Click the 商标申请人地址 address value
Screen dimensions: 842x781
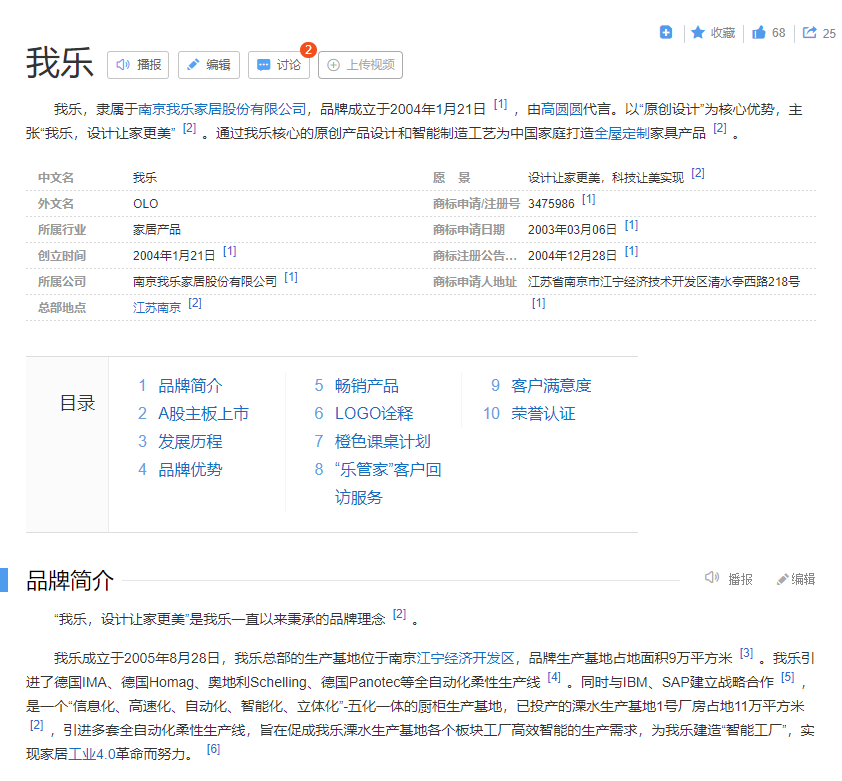pyautogui.click(x=664, y=282)
